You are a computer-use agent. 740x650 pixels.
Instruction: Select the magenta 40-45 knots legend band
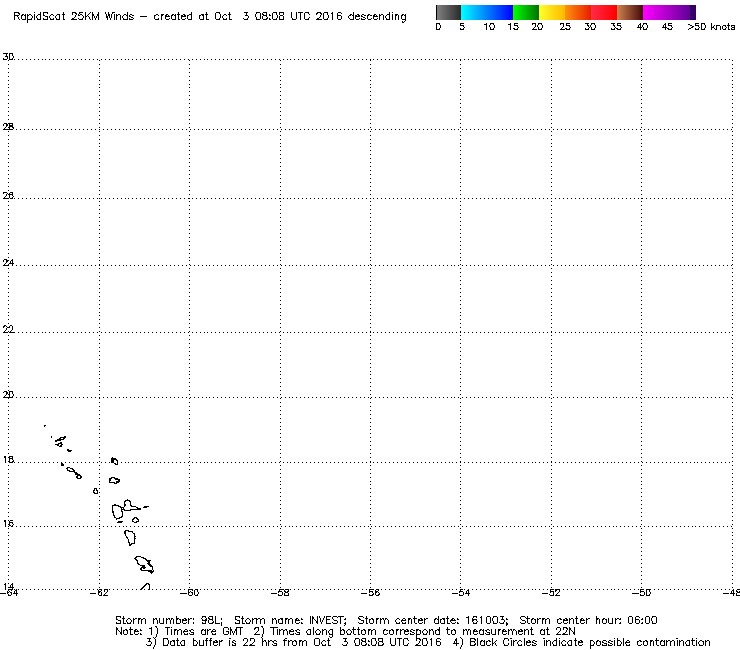(656, 12)
